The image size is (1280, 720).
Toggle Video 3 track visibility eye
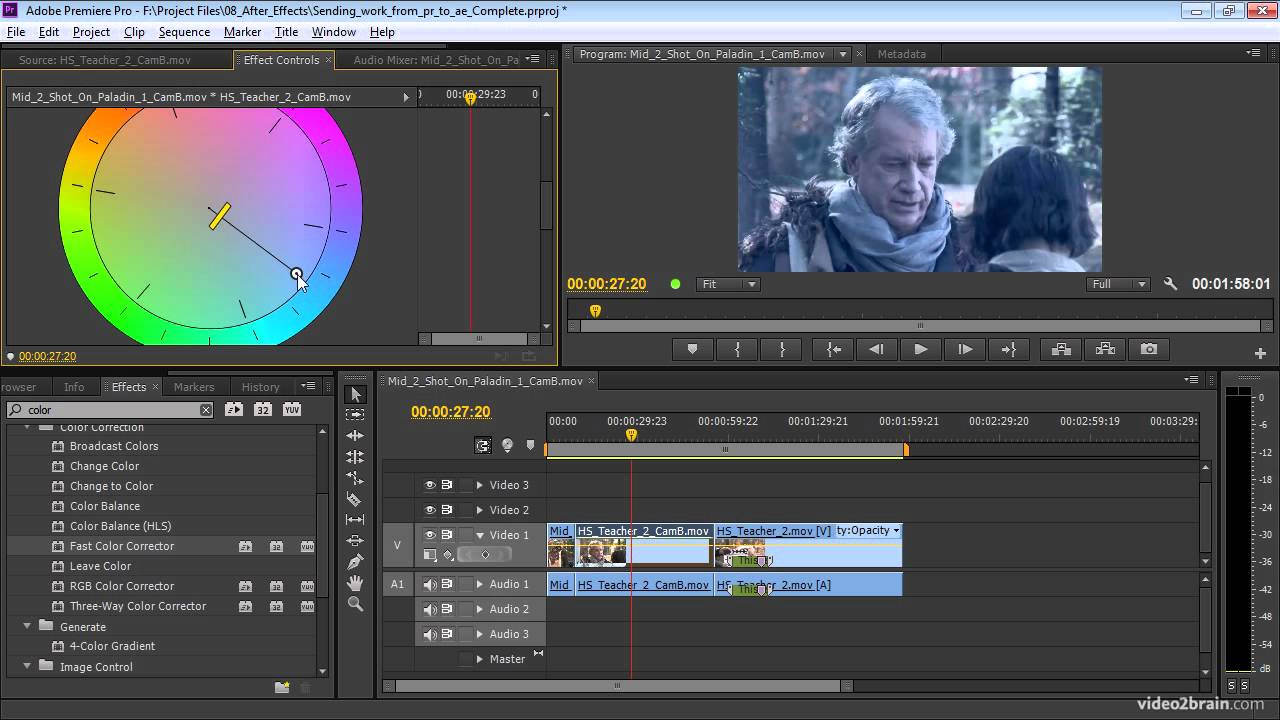point(430,485)
